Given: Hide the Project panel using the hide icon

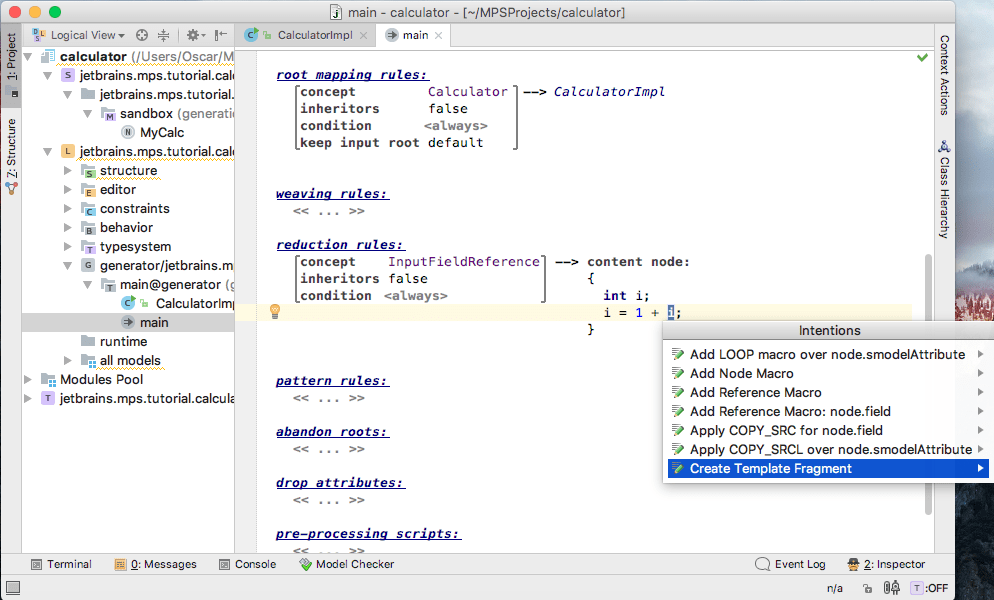Looking at the screenshot, I should pos(220,35).
